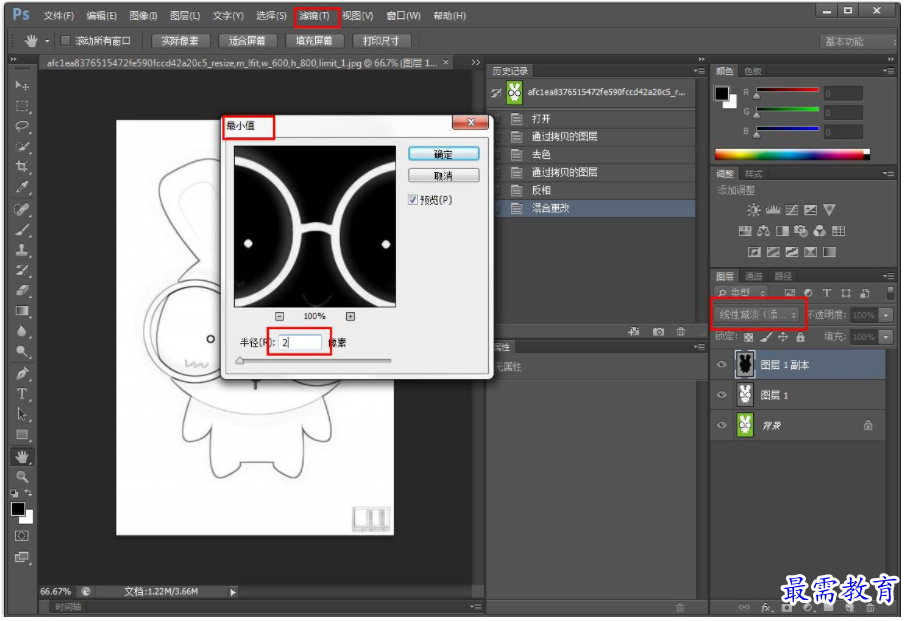Open Layers panel flyout menu
The image size is (905, 621).
(x=888, y=276)
